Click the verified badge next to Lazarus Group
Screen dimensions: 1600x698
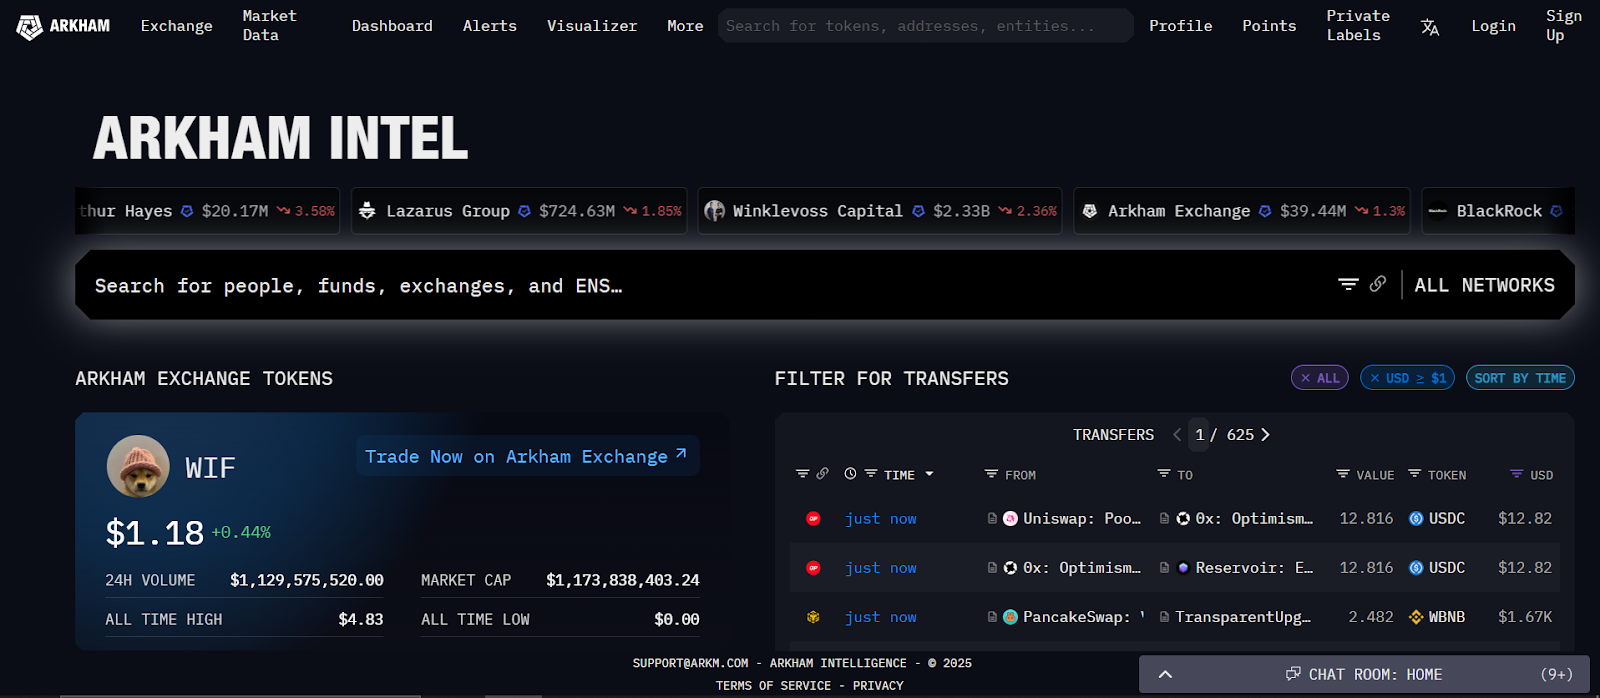click(524, 211)
